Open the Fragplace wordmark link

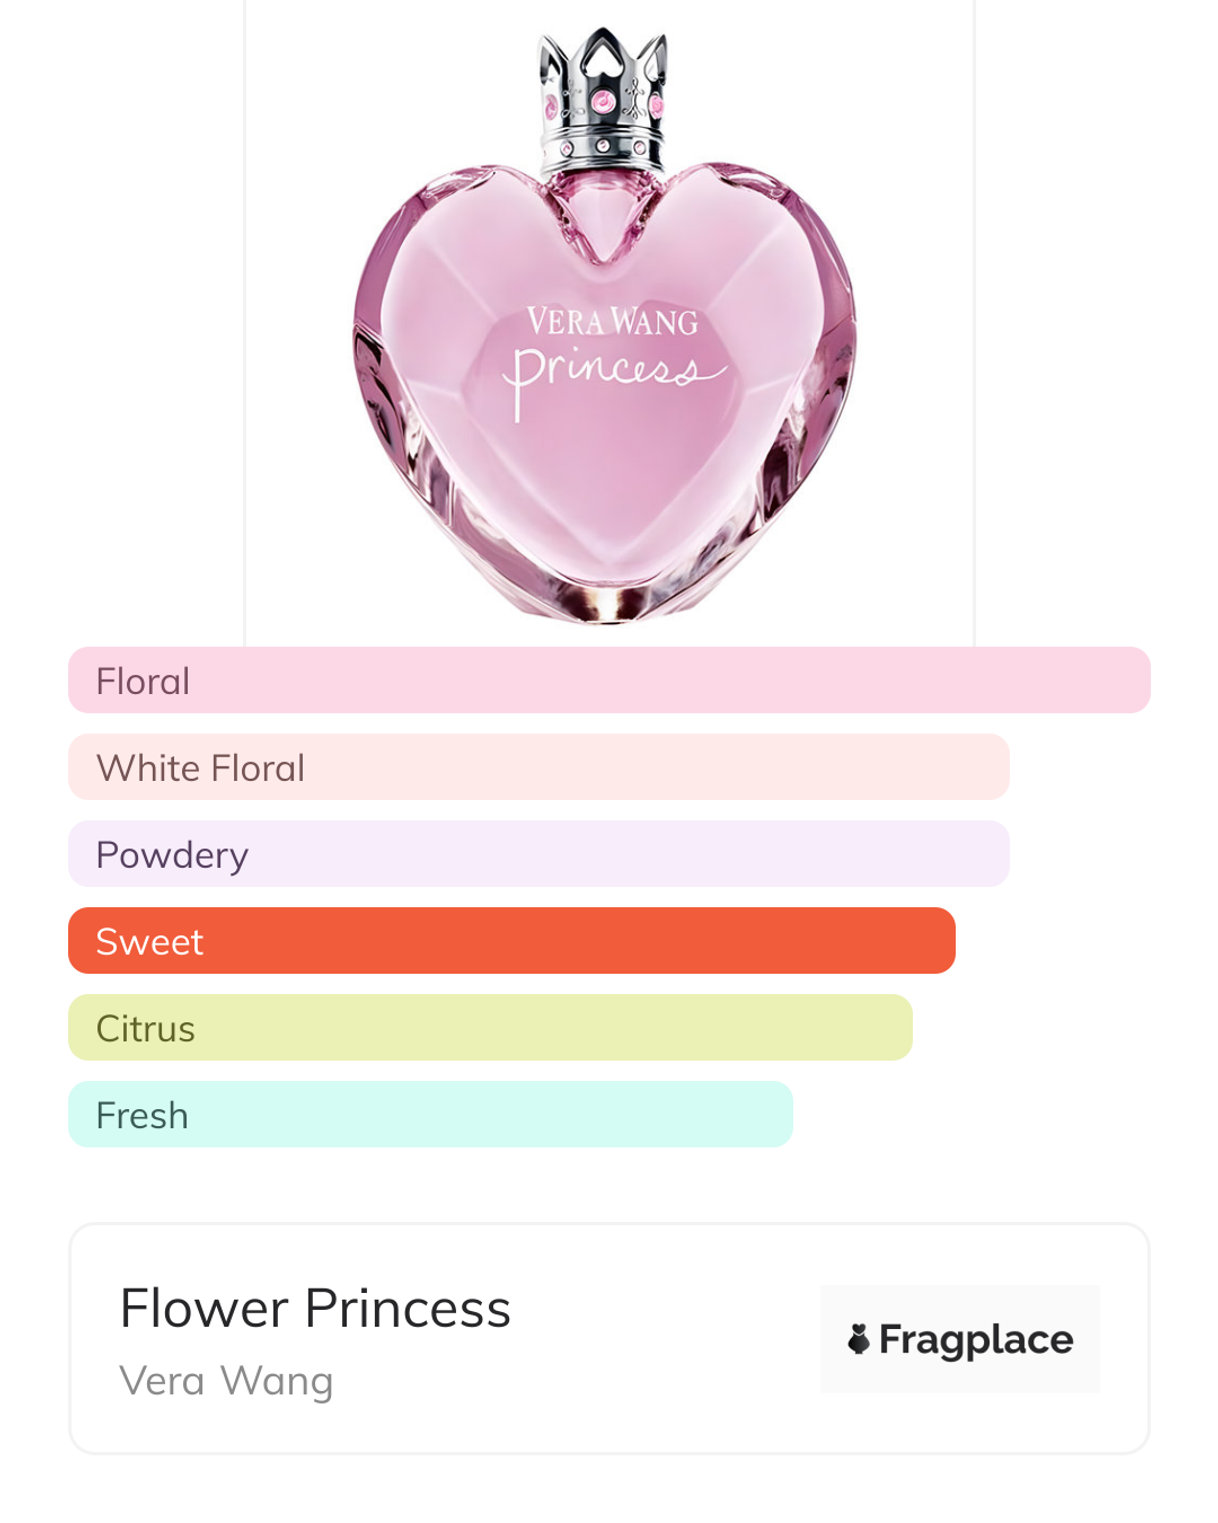click(x=975, y=1339)
